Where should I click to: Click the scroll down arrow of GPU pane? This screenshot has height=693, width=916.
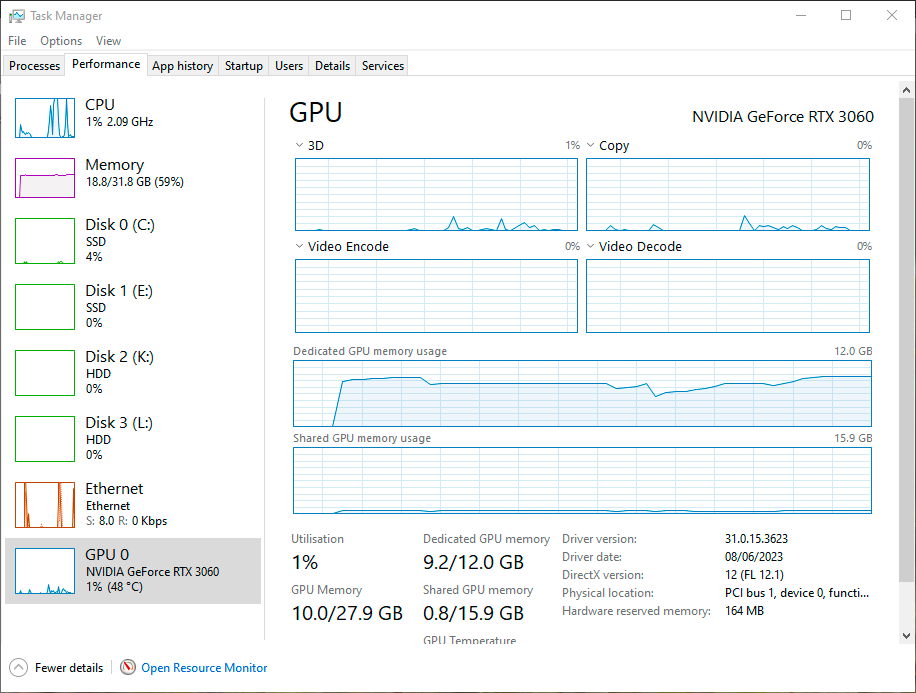[906, 636]
